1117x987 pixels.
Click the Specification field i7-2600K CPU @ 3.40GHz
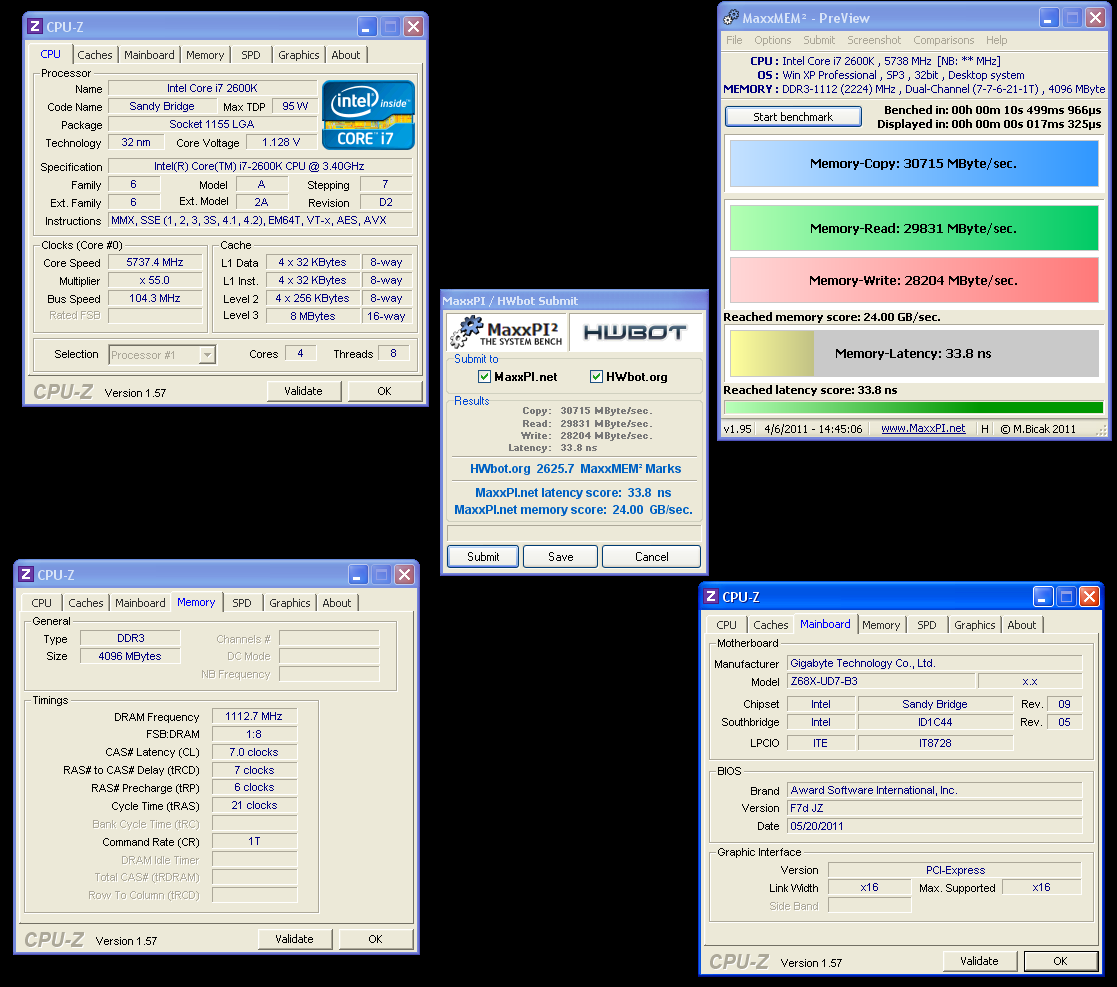pyautogui.click(x=260, y=167)
